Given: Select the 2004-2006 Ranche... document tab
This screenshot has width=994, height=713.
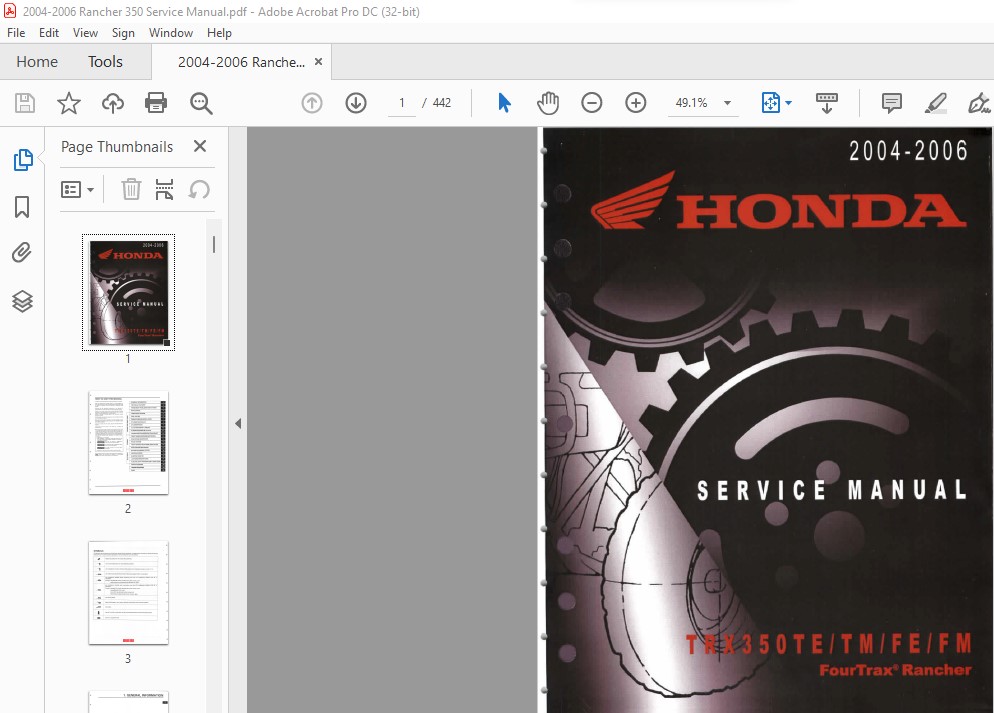Looking at the screenshot, I should point(241,62).
